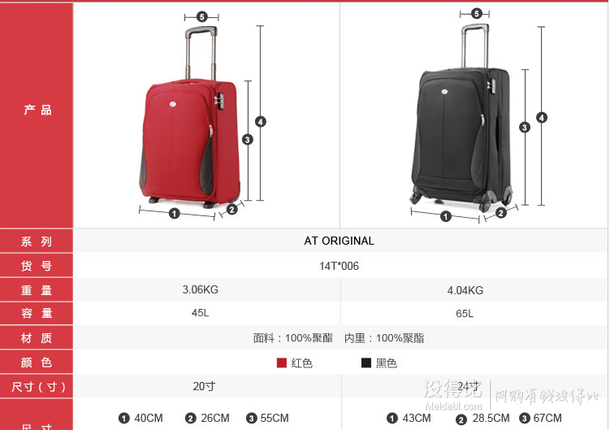Screen dimensions: 610x430
Task: Click marker 1 below black suitcase
Action: click(x=446, y=216)
